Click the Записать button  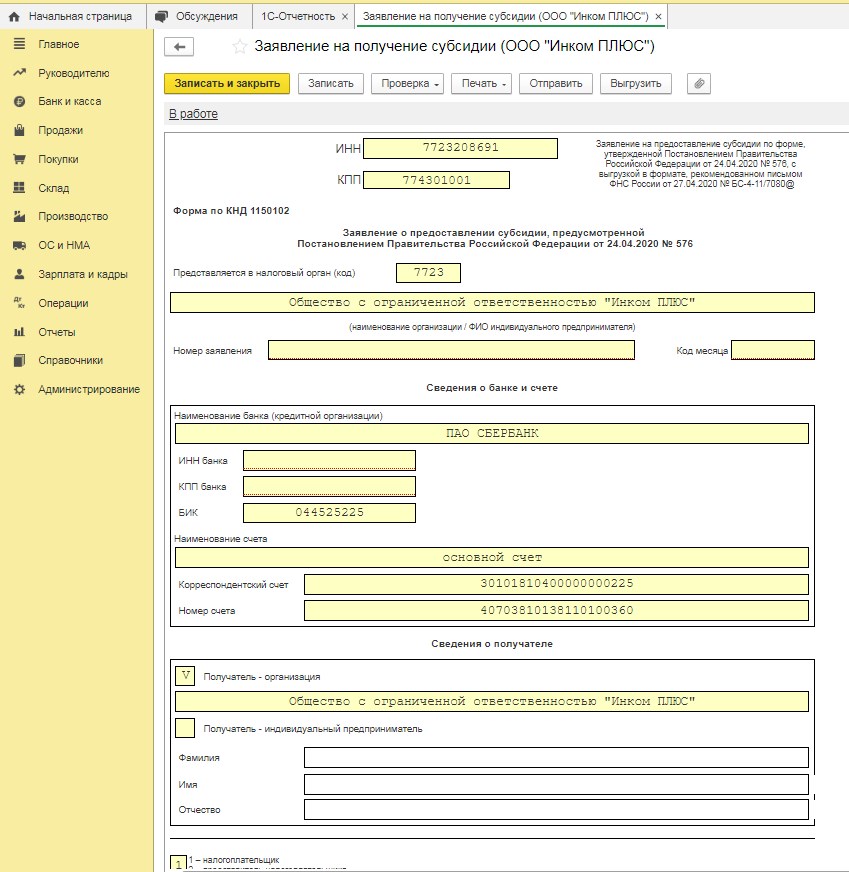coord(331,84)
